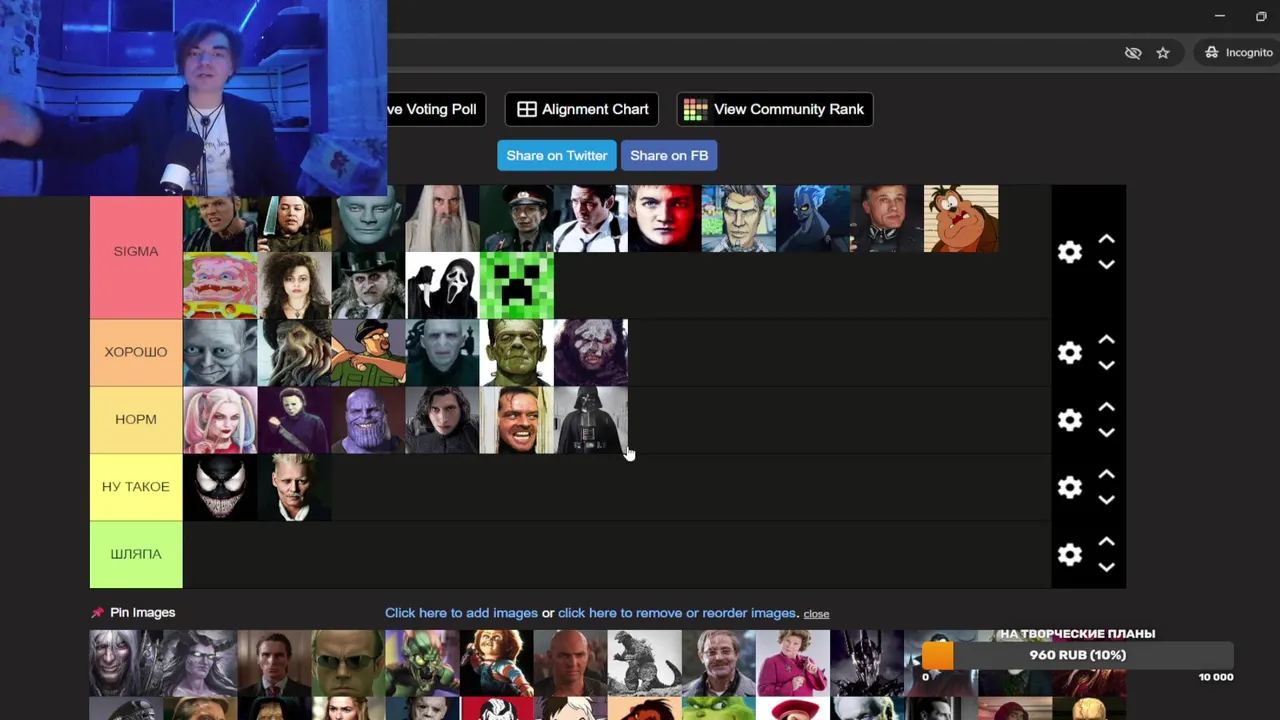This screenshot has width=1280, height=720.
Task: Move ШЛЯПА tier up with arrow
Action: (x=1106, y=542)
